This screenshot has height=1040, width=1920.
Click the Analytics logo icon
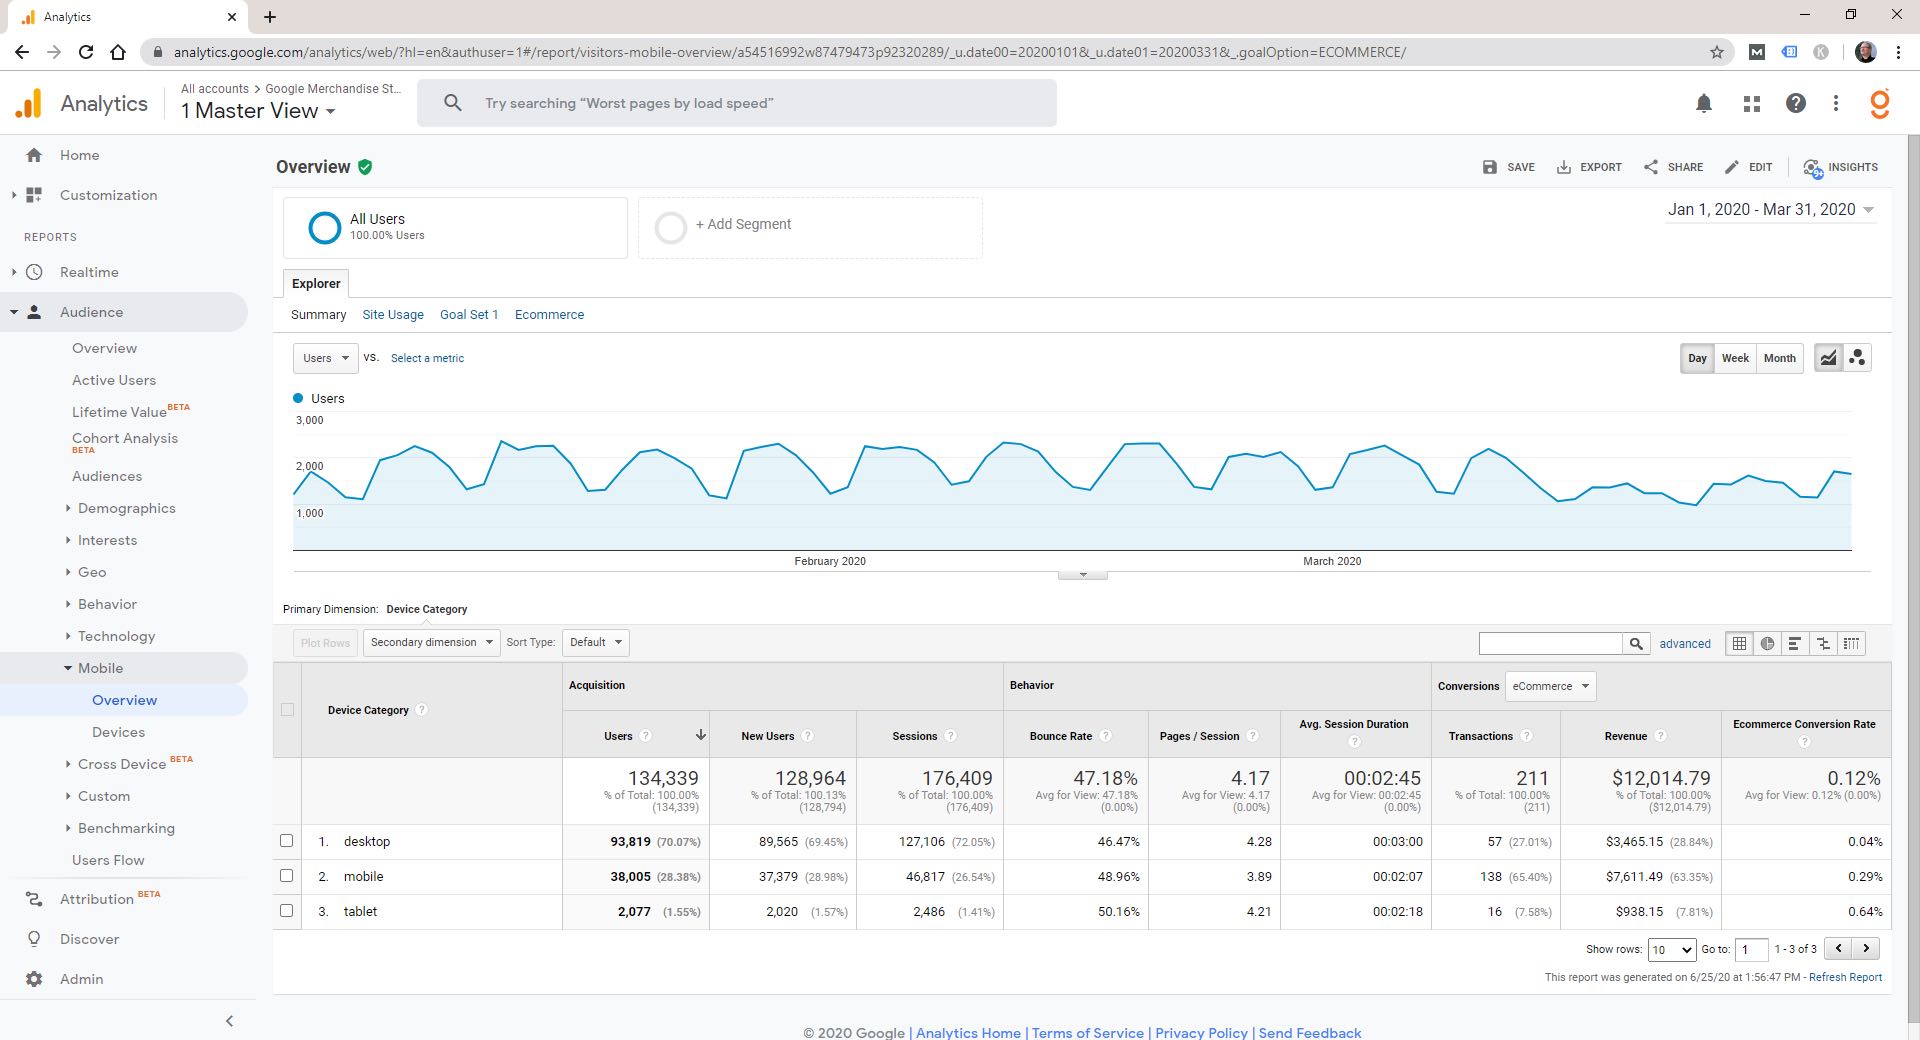point(29,103)
